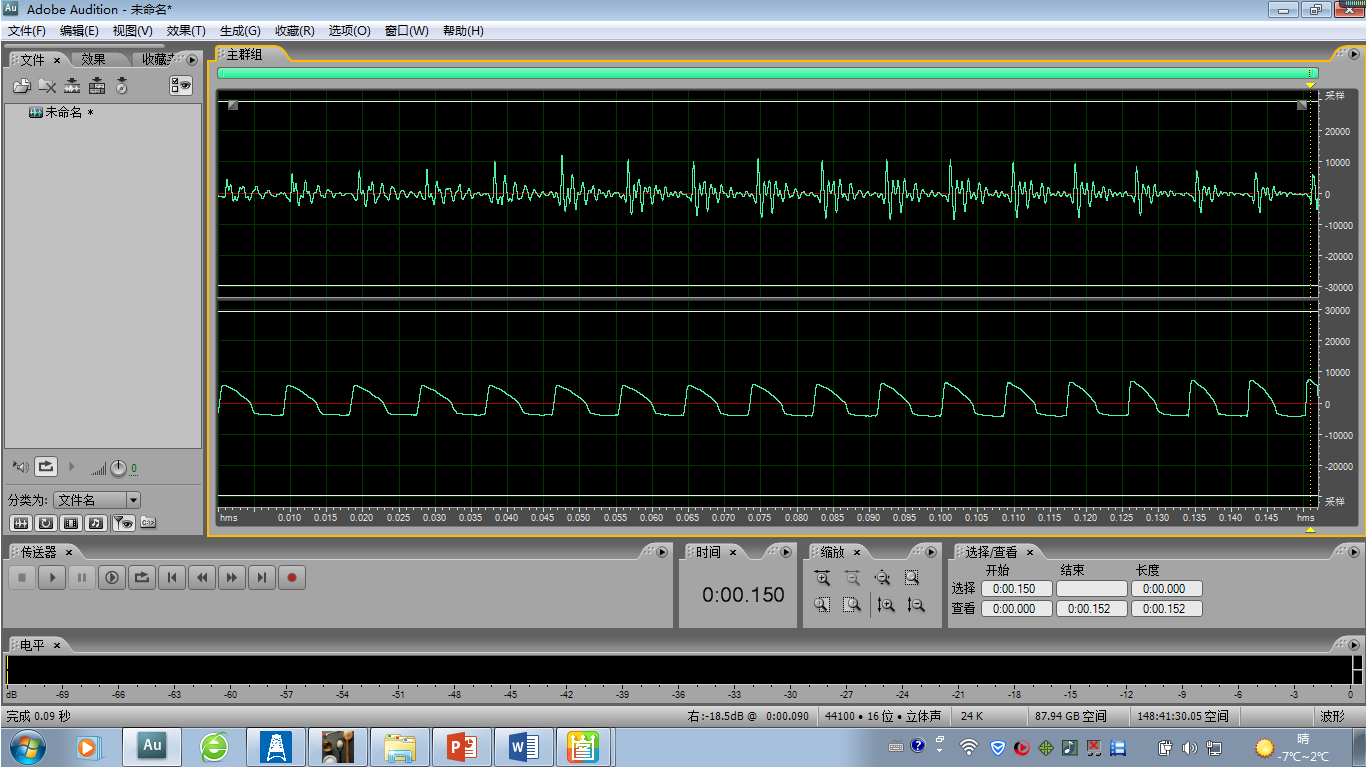Select the 主群组 panel tab
1366x768 pixels.
pyautogui.click(x=244, y=55)
